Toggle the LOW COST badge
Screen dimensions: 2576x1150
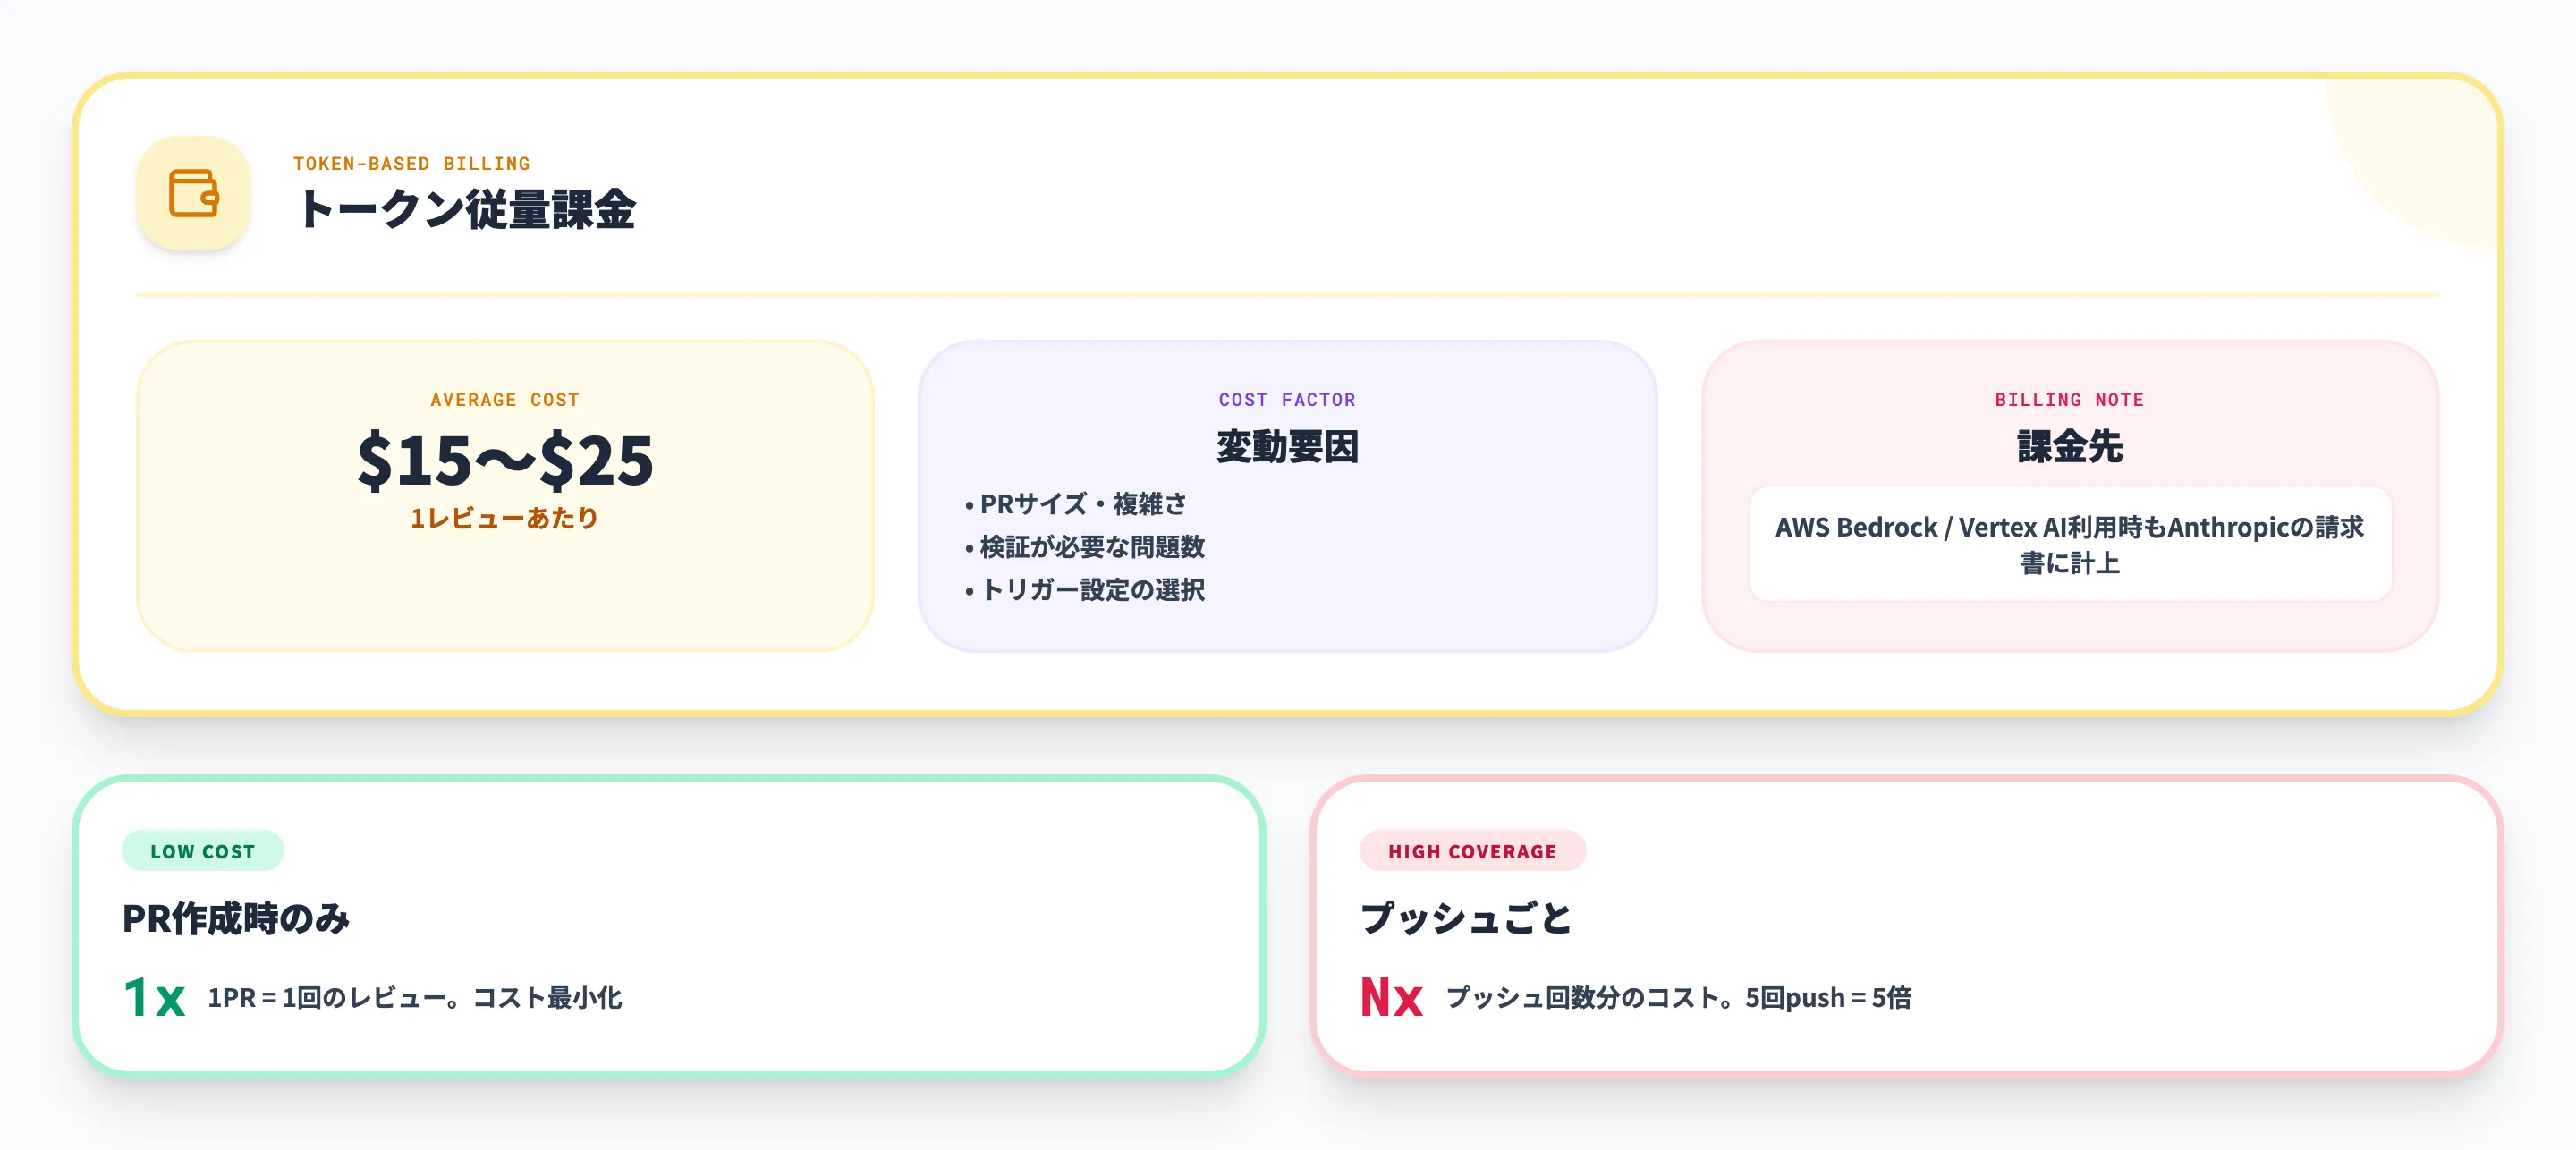pos(202,851)
